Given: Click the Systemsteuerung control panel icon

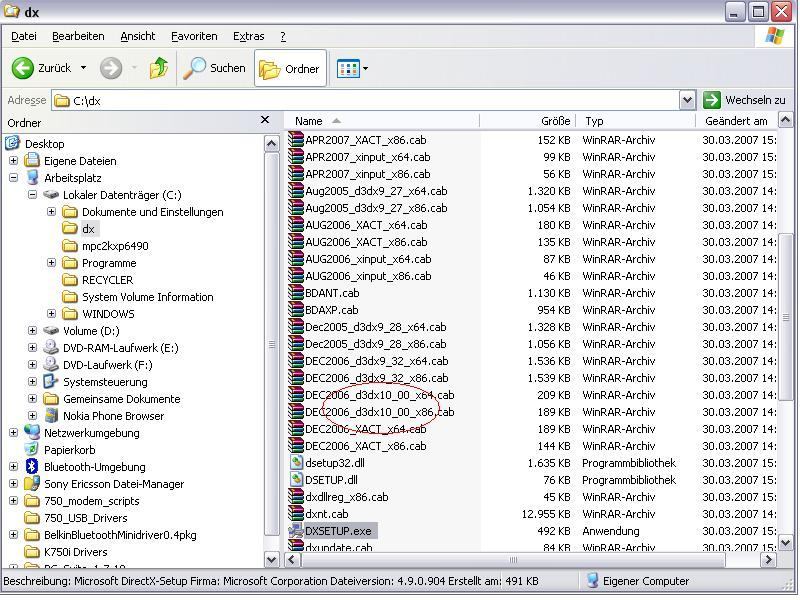Looking at the screenshot, I should pyautogui.click(x=51, y=382).
